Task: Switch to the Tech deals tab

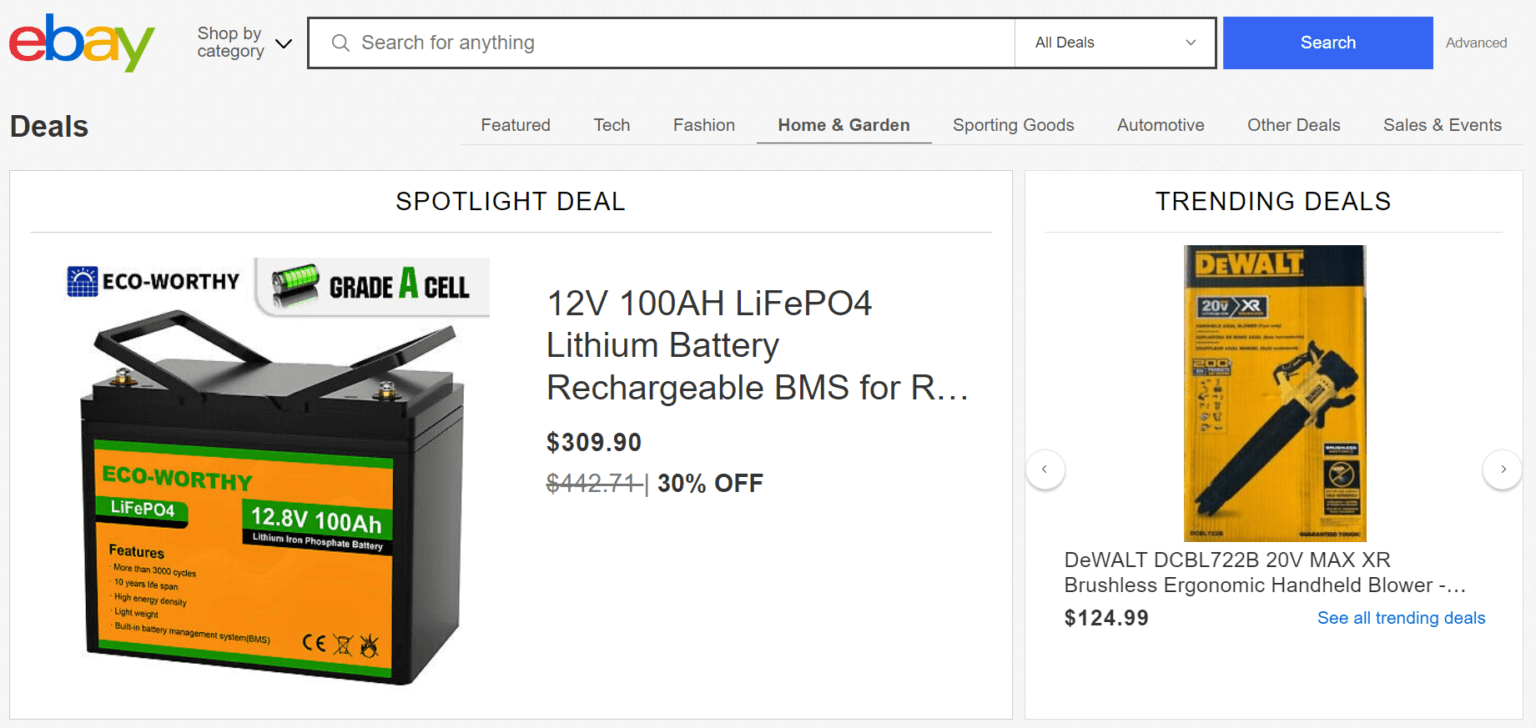Action: coord(611,124)
